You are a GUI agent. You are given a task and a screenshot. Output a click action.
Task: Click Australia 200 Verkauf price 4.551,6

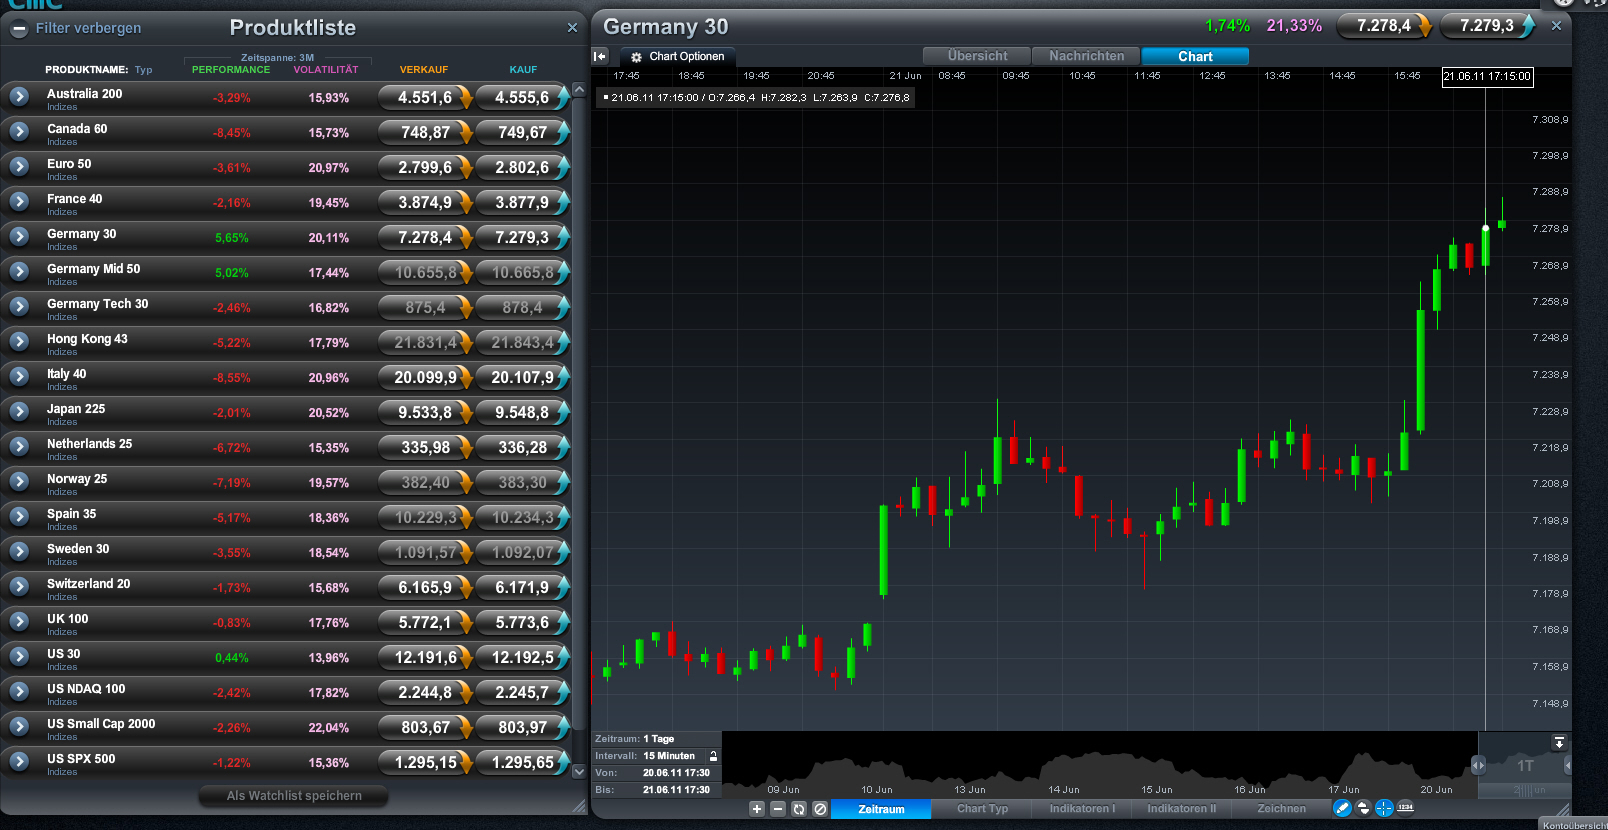[x=425, y=97]
